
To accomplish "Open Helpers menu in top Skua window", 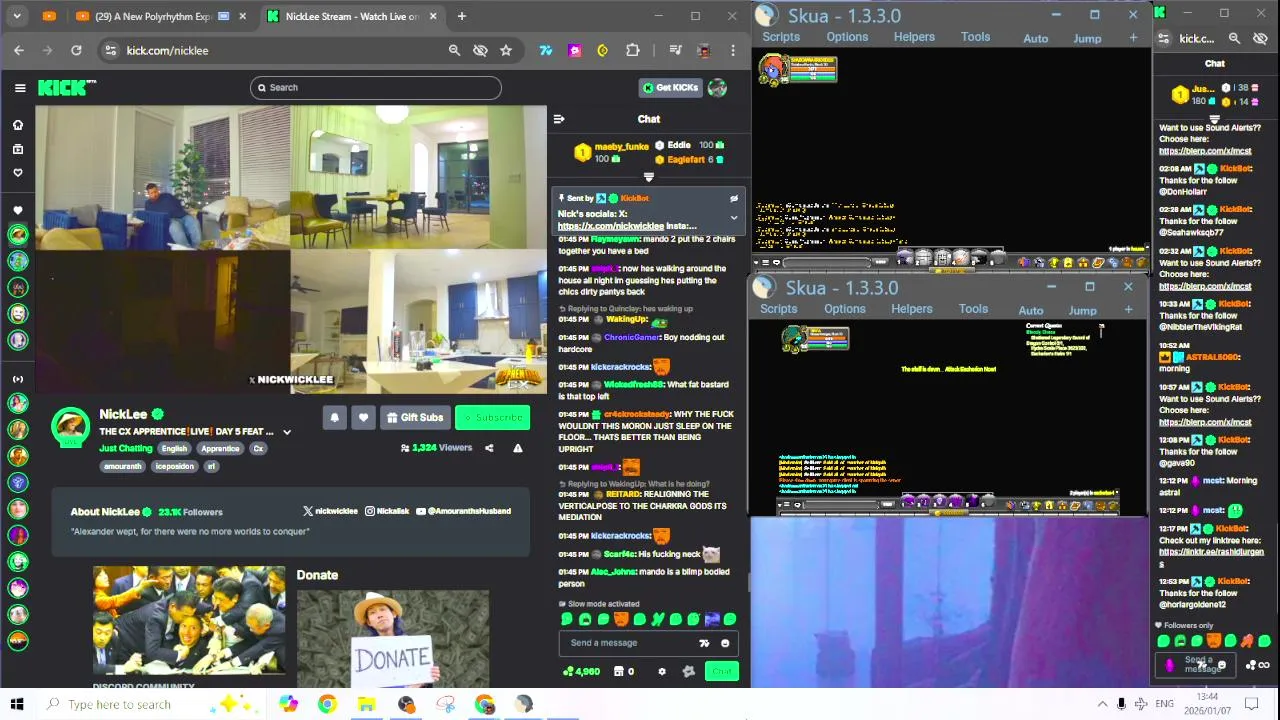I will [914, 37].
